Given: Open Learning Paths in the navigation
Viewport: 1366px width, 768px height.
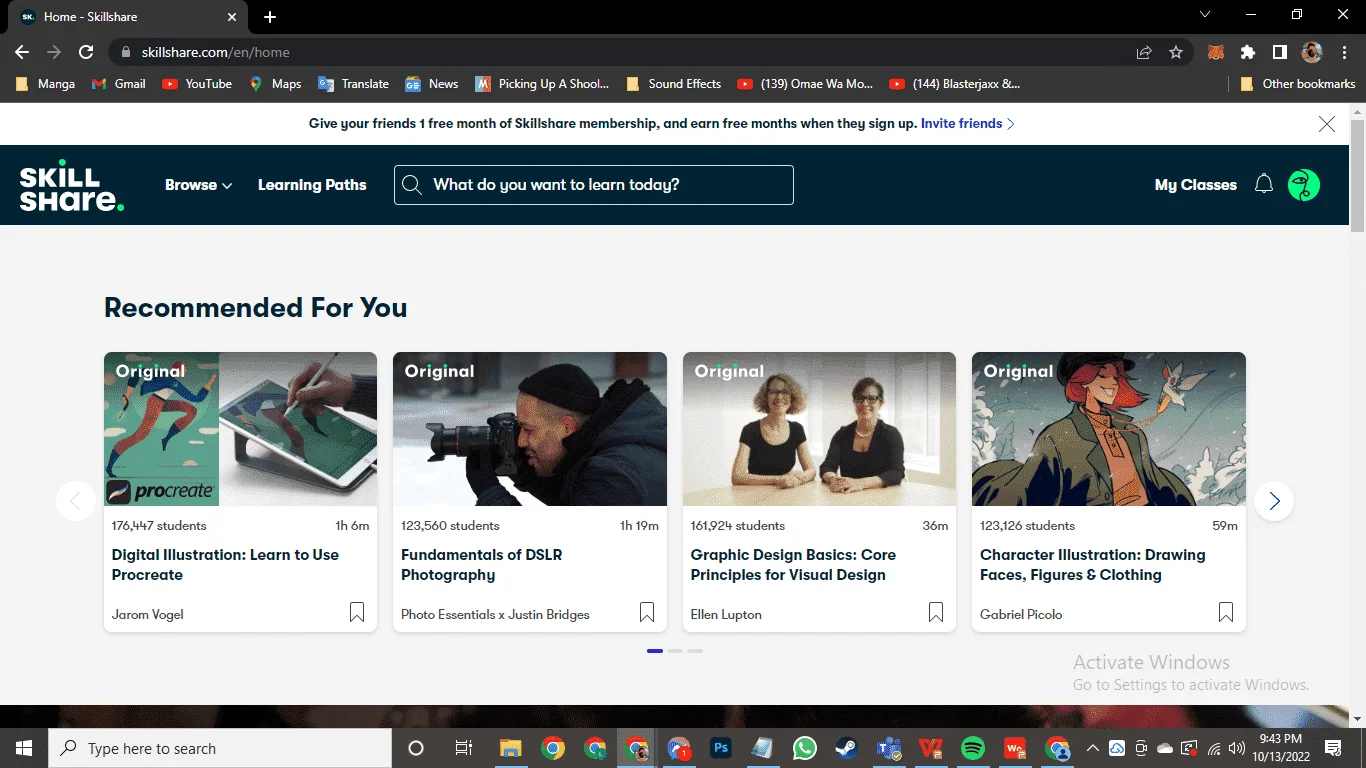Looking at the screenshot, I should [312, 185].
